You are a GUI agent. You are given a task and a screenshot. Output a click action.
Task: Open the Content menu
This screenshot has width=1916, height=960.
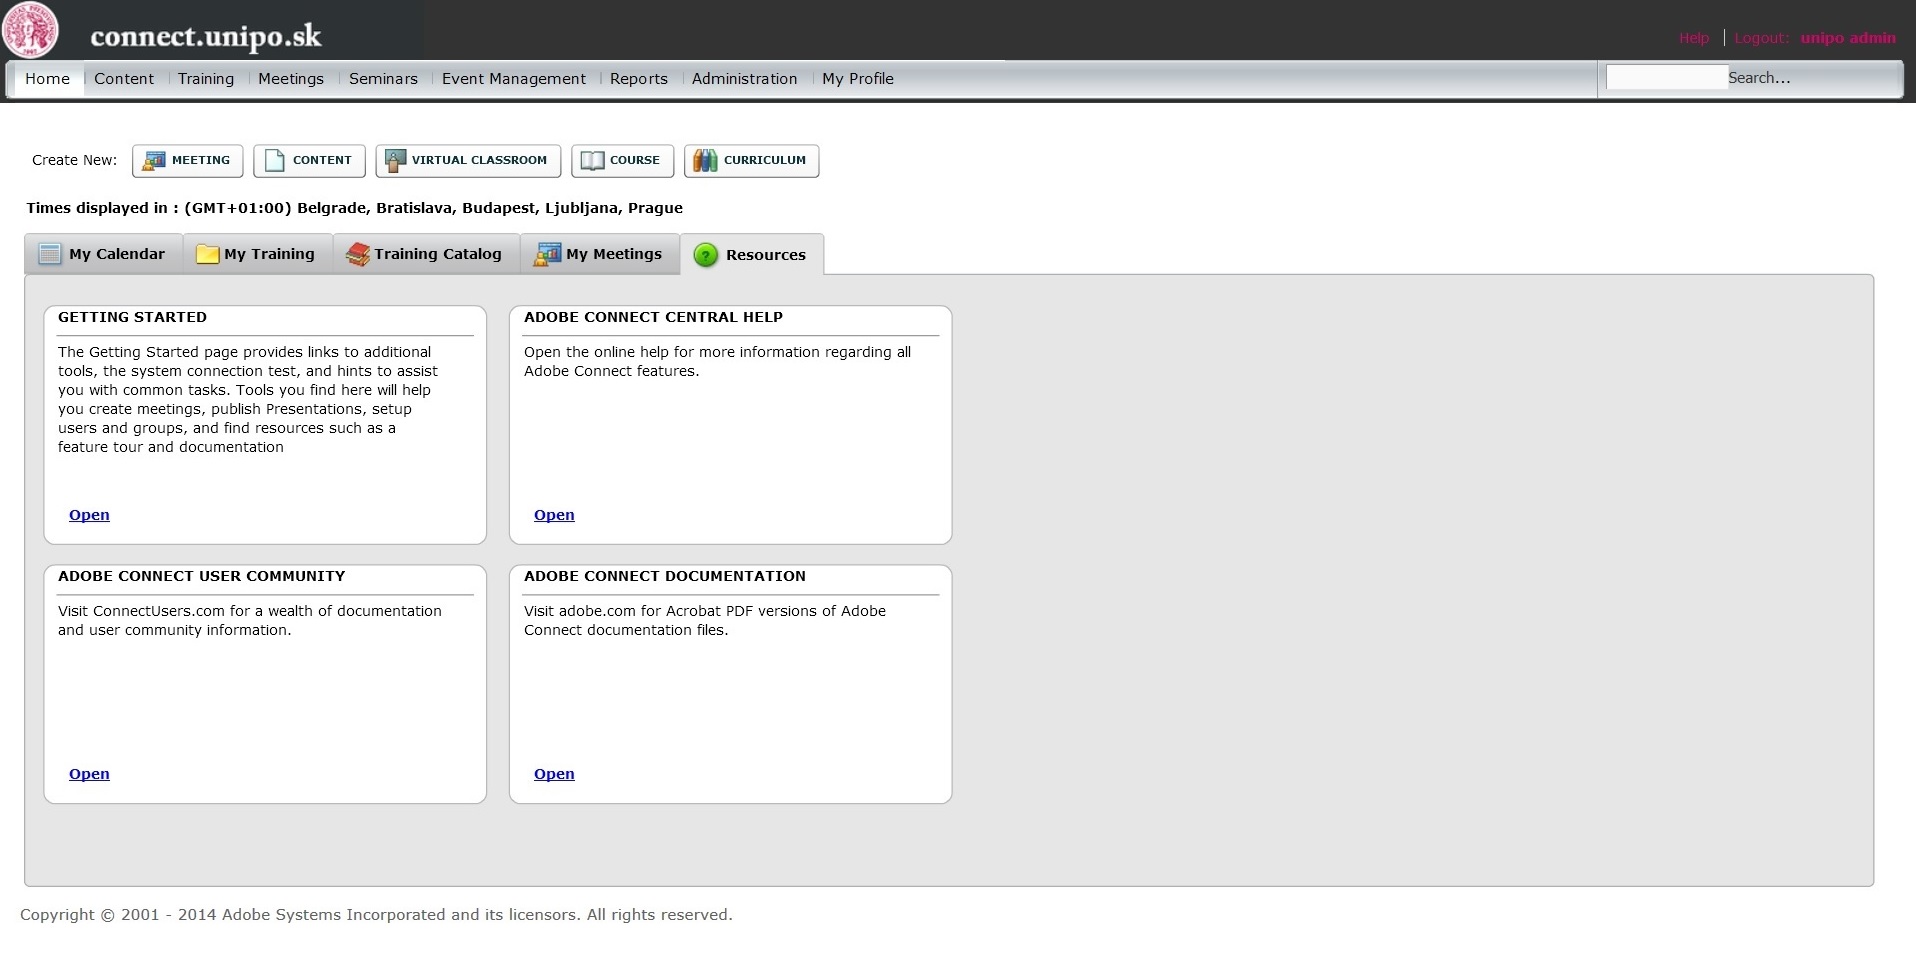pos(124,79)
